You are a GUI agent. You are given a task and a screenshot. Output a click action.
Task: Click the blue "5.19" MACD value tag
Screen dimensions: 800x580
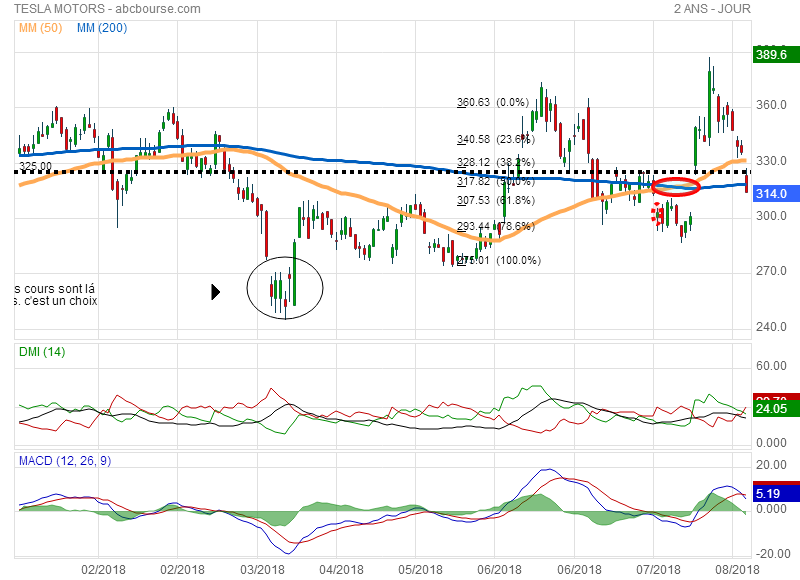click(776, 494)
